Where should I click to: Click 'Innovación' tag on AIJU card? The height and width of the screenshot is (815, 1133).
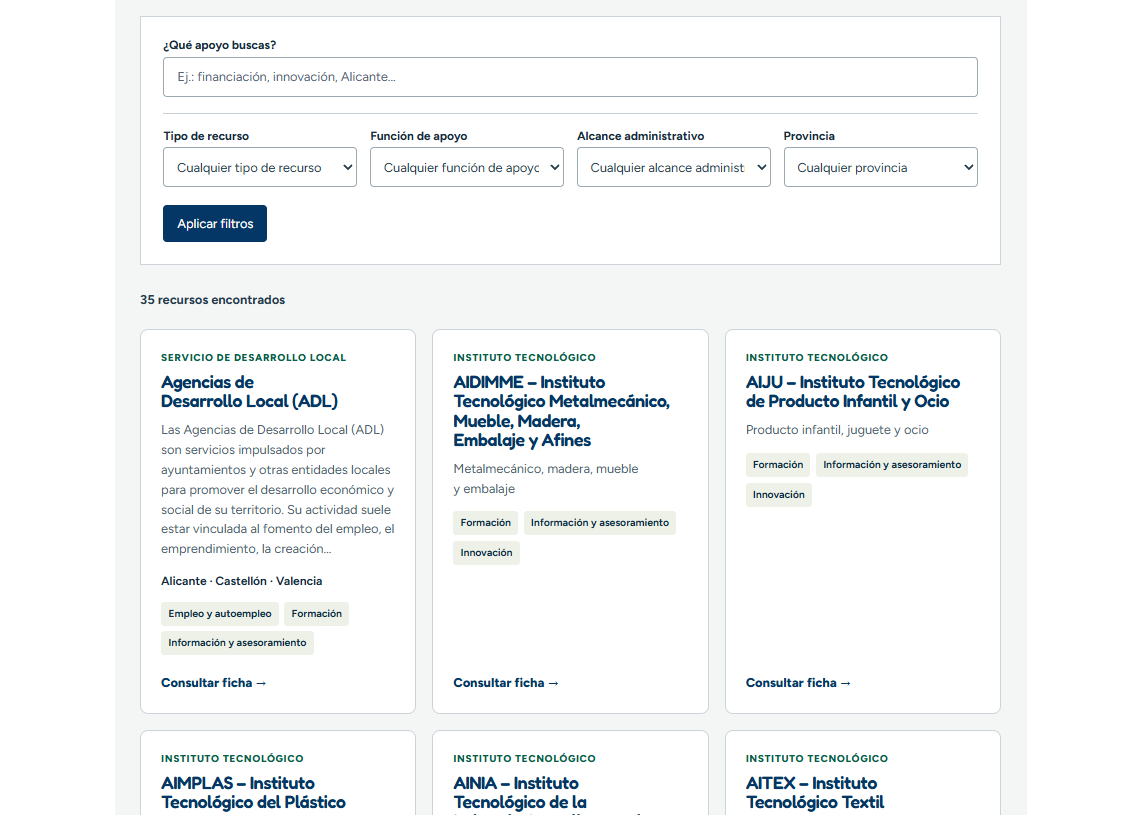click(x=778, y=495)
